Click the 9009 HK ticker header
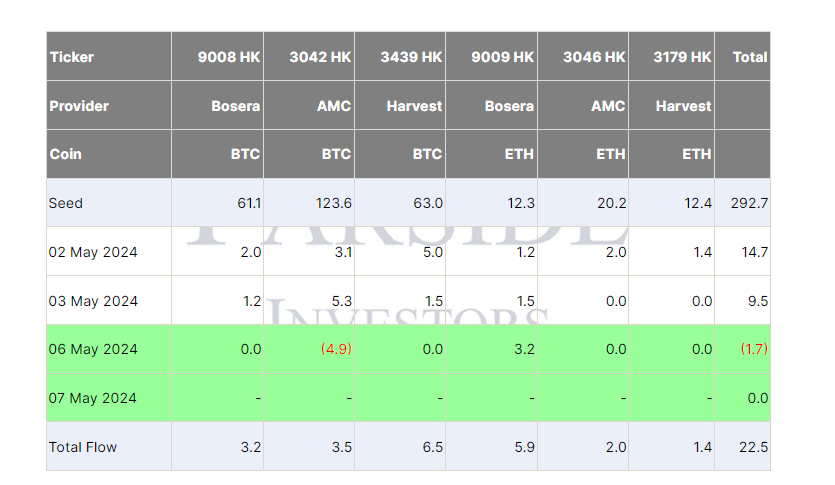Viewport: 835px width, 485px height. (492, 56)
